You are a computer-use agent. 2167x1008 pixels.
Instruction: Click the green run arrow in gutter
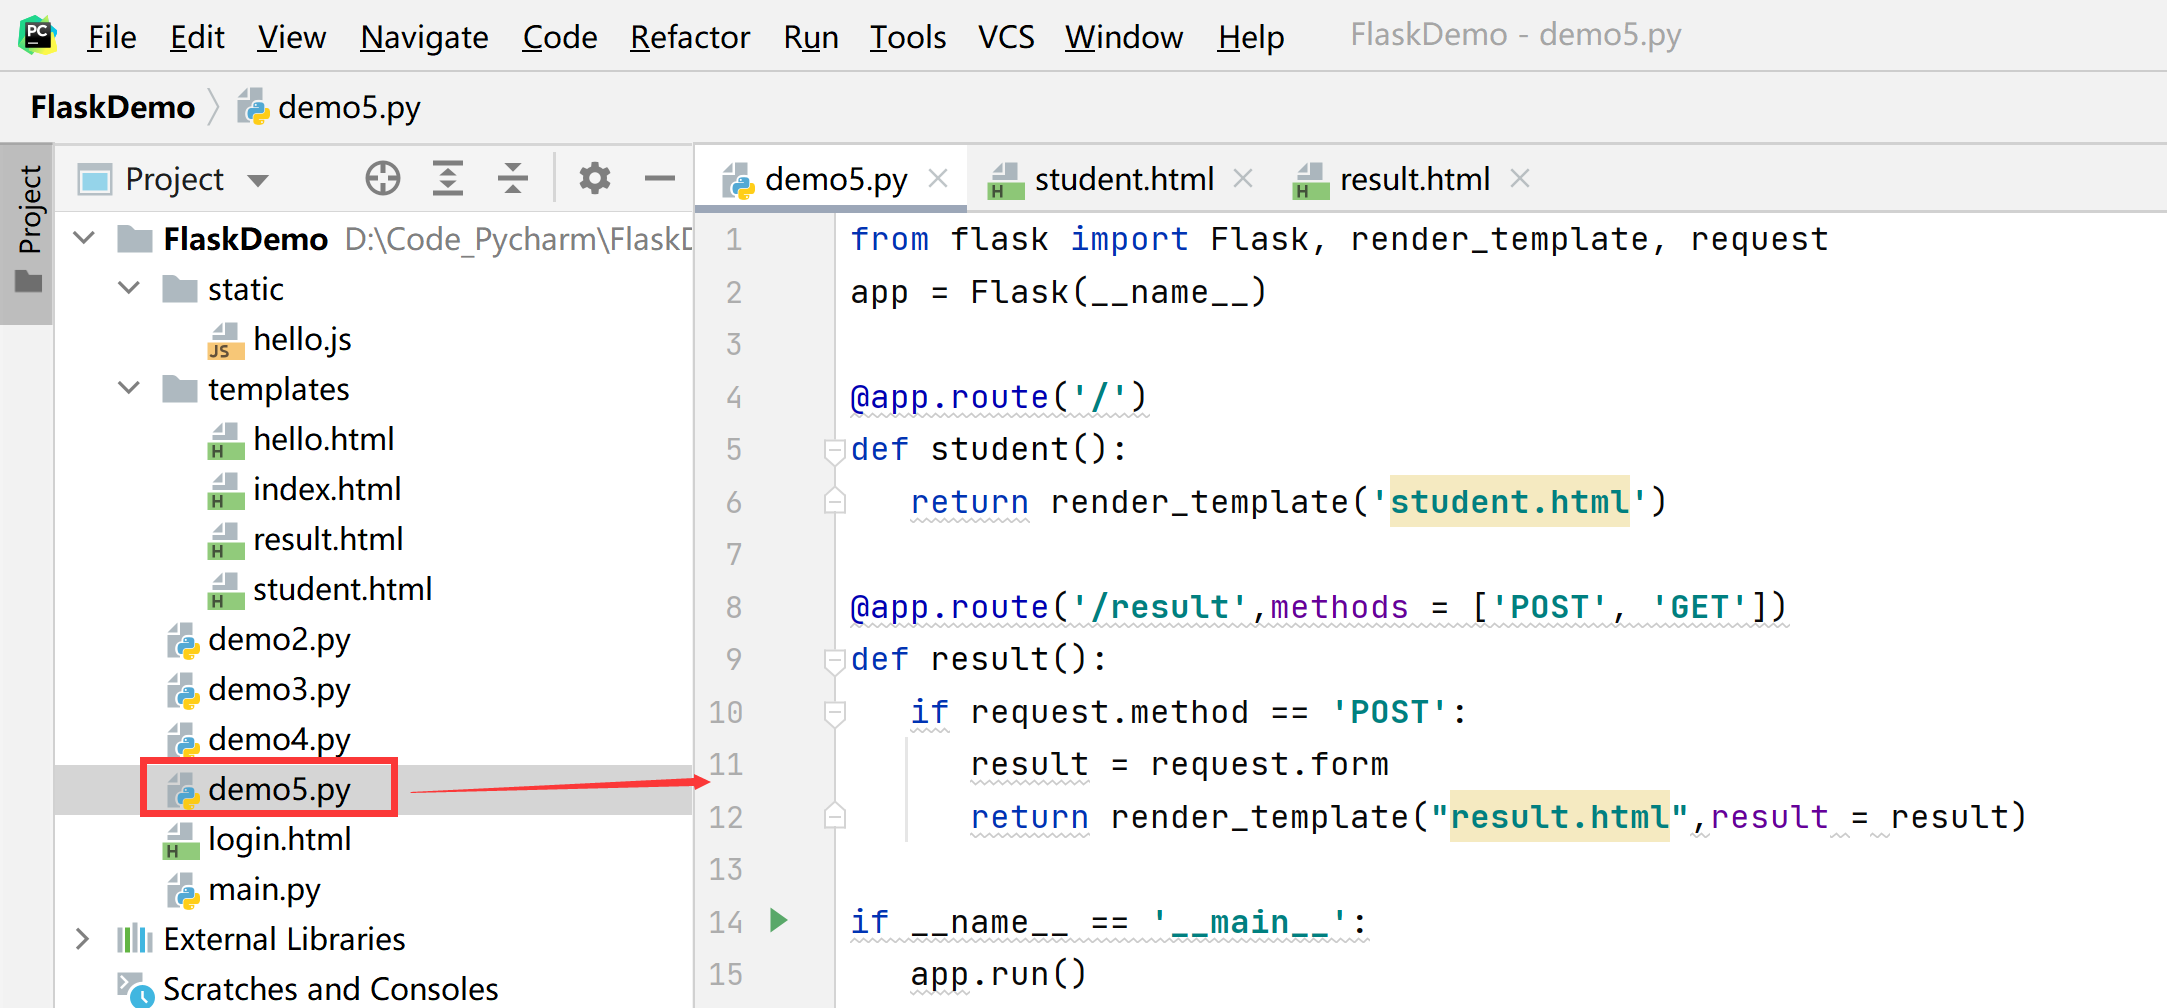(x=779, y=920)
